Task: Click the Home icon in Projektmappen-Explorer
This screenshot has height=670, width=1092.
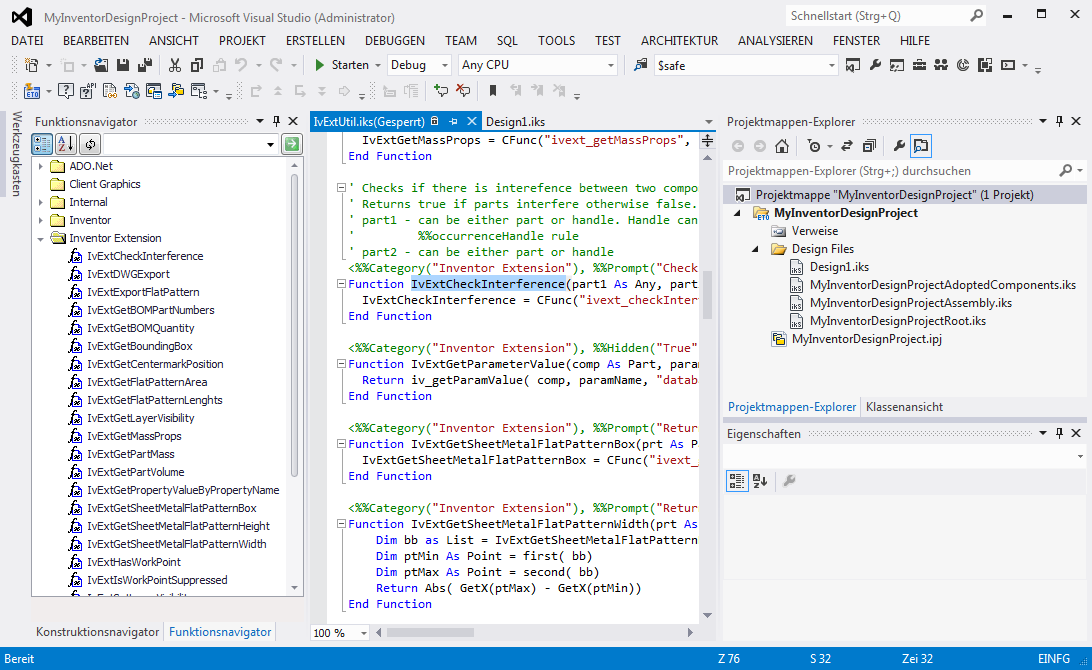Action: click(x=782, y=146)
